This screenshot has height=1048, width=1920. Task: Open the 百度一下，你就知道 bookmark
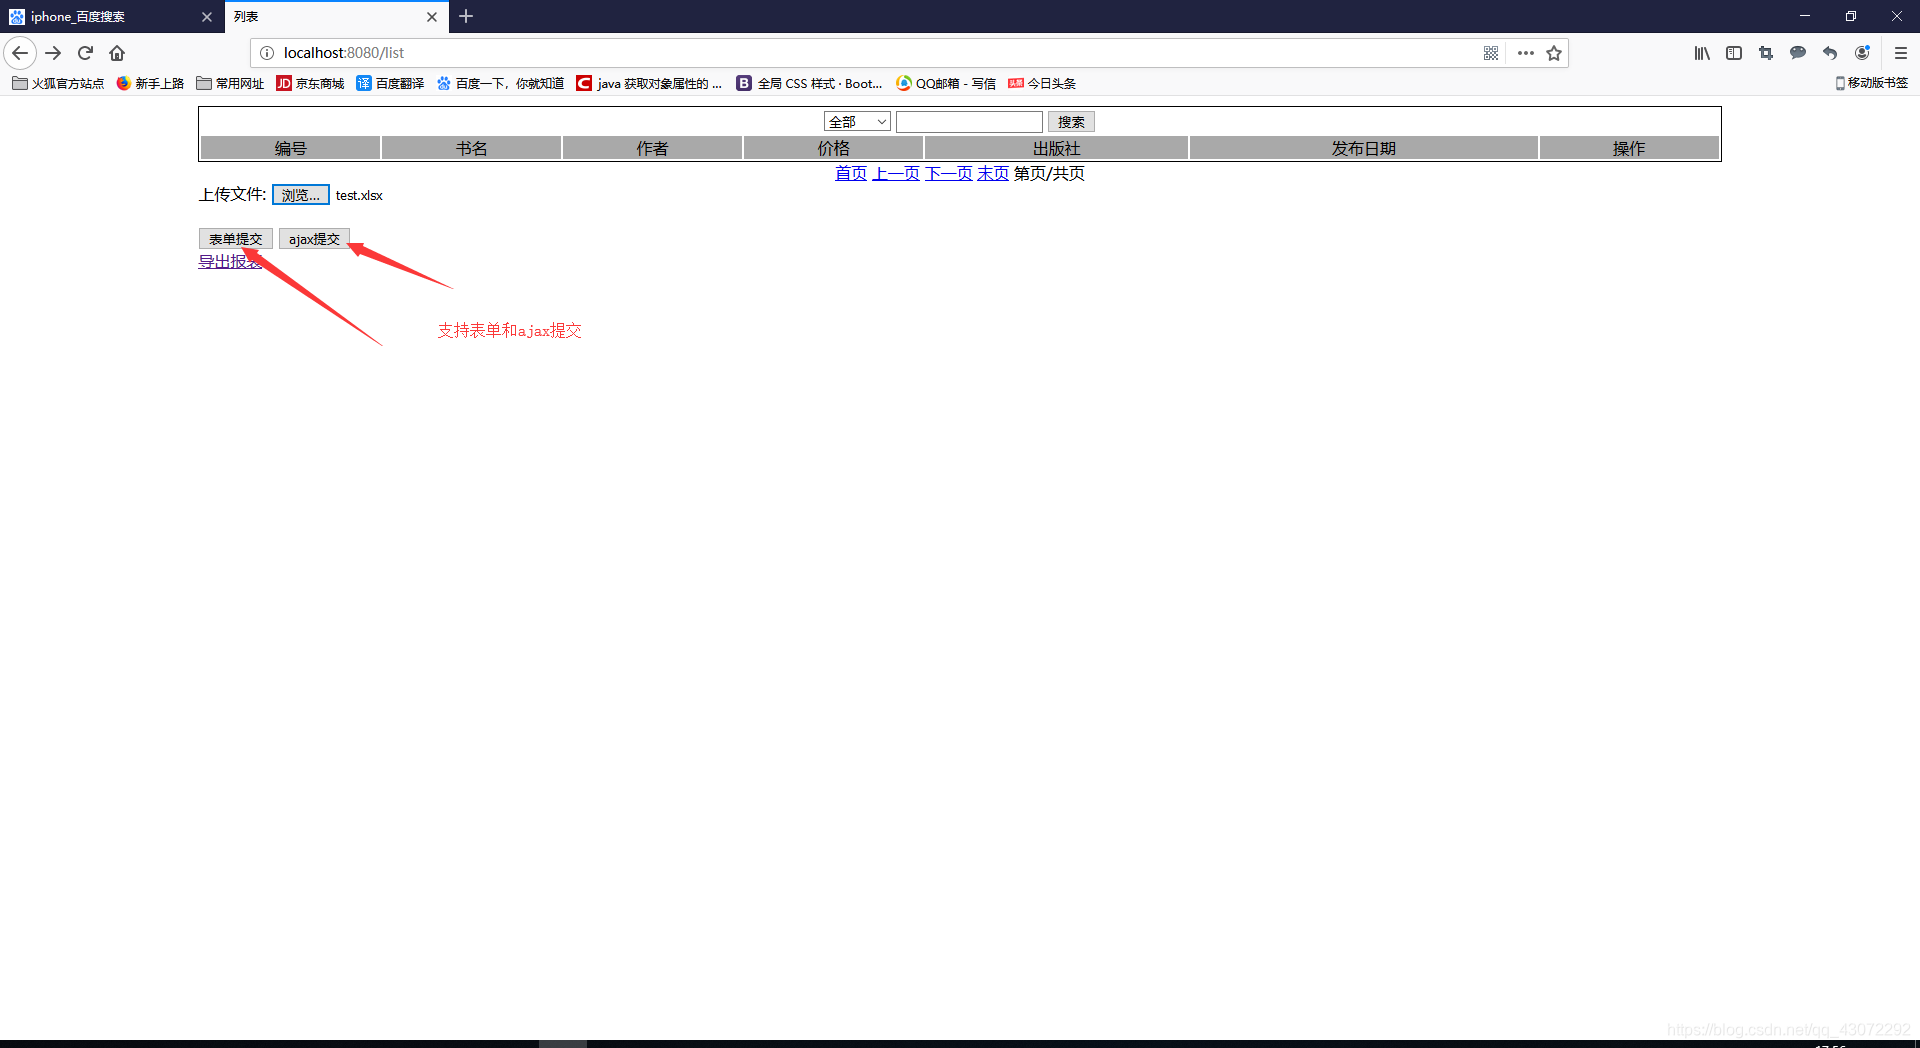point(500,83)
